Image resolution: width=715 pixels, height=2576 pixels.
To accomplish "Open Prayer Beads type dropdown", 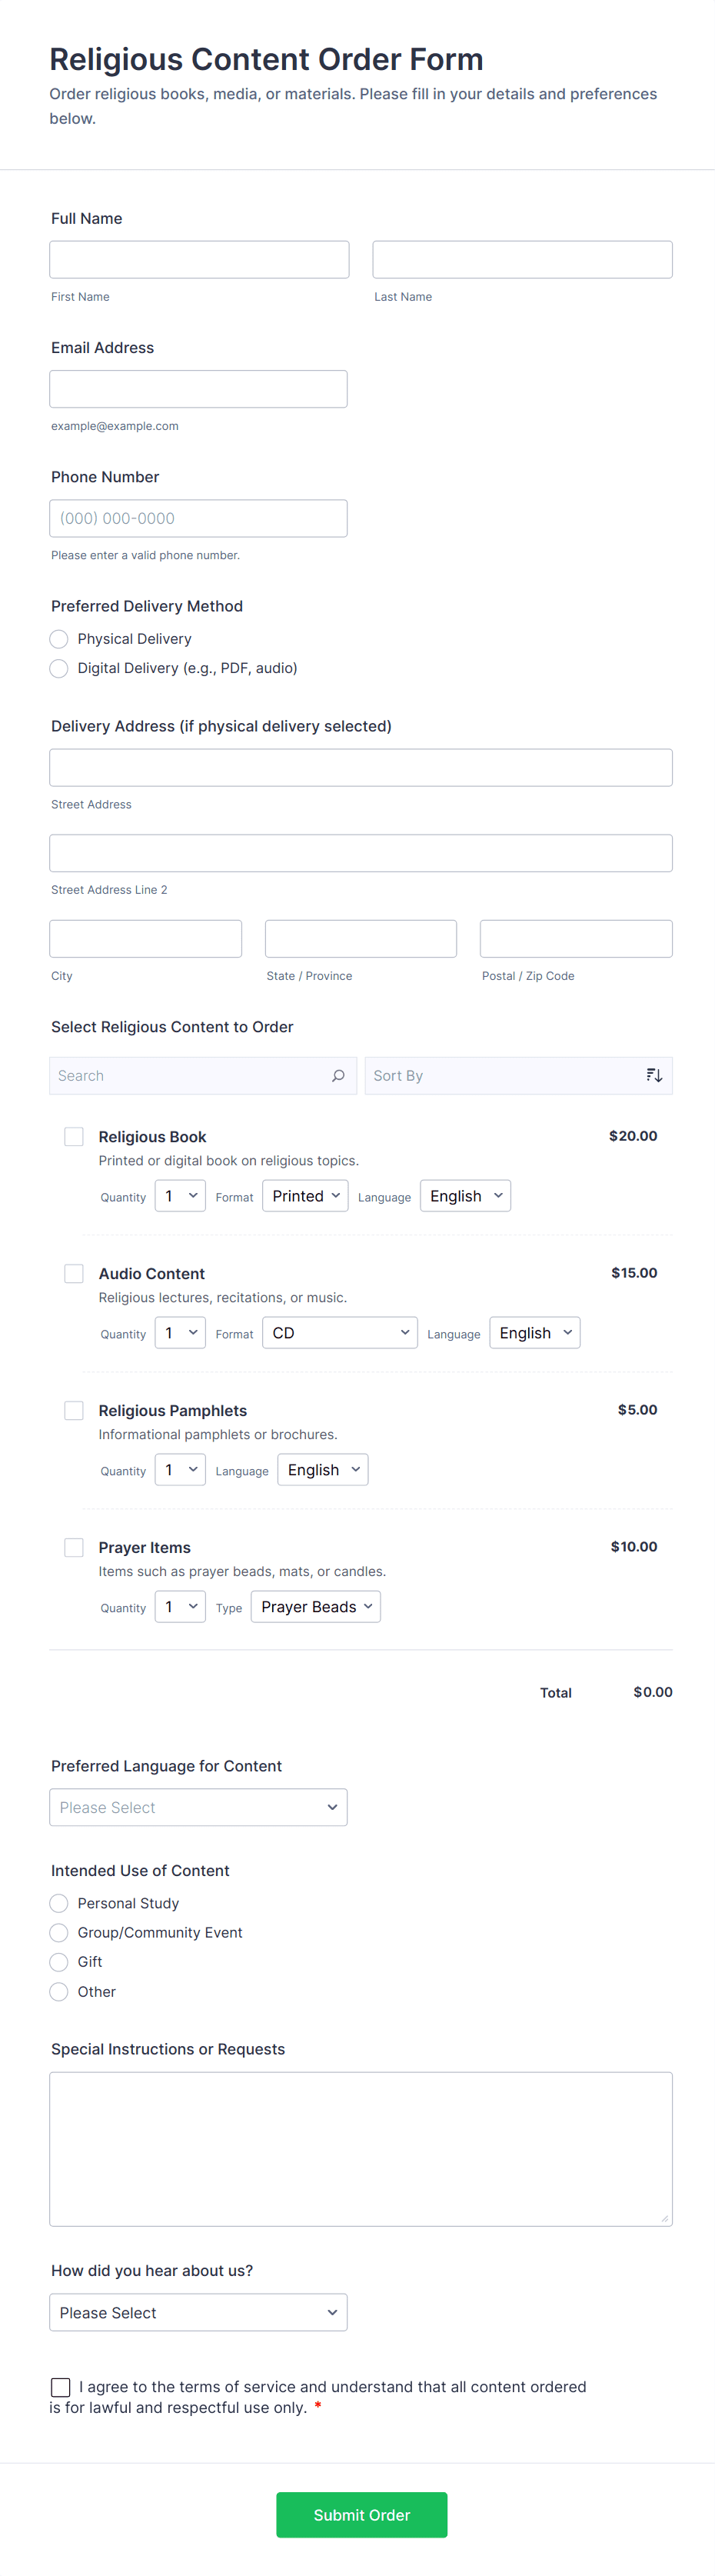I will pos(315,1607).
